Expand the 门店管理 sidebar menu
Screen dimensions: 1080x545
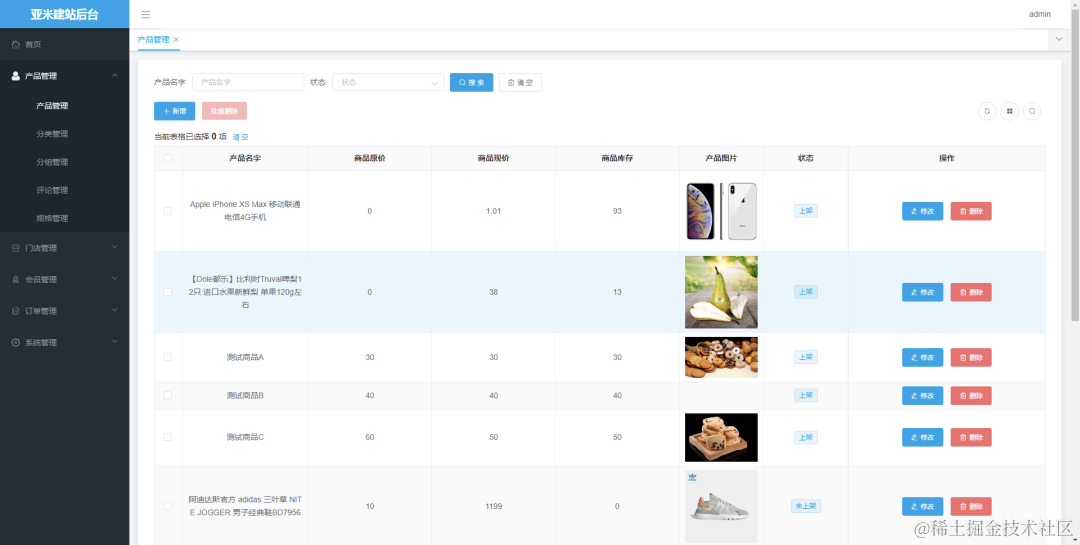(x=64, y=248)
